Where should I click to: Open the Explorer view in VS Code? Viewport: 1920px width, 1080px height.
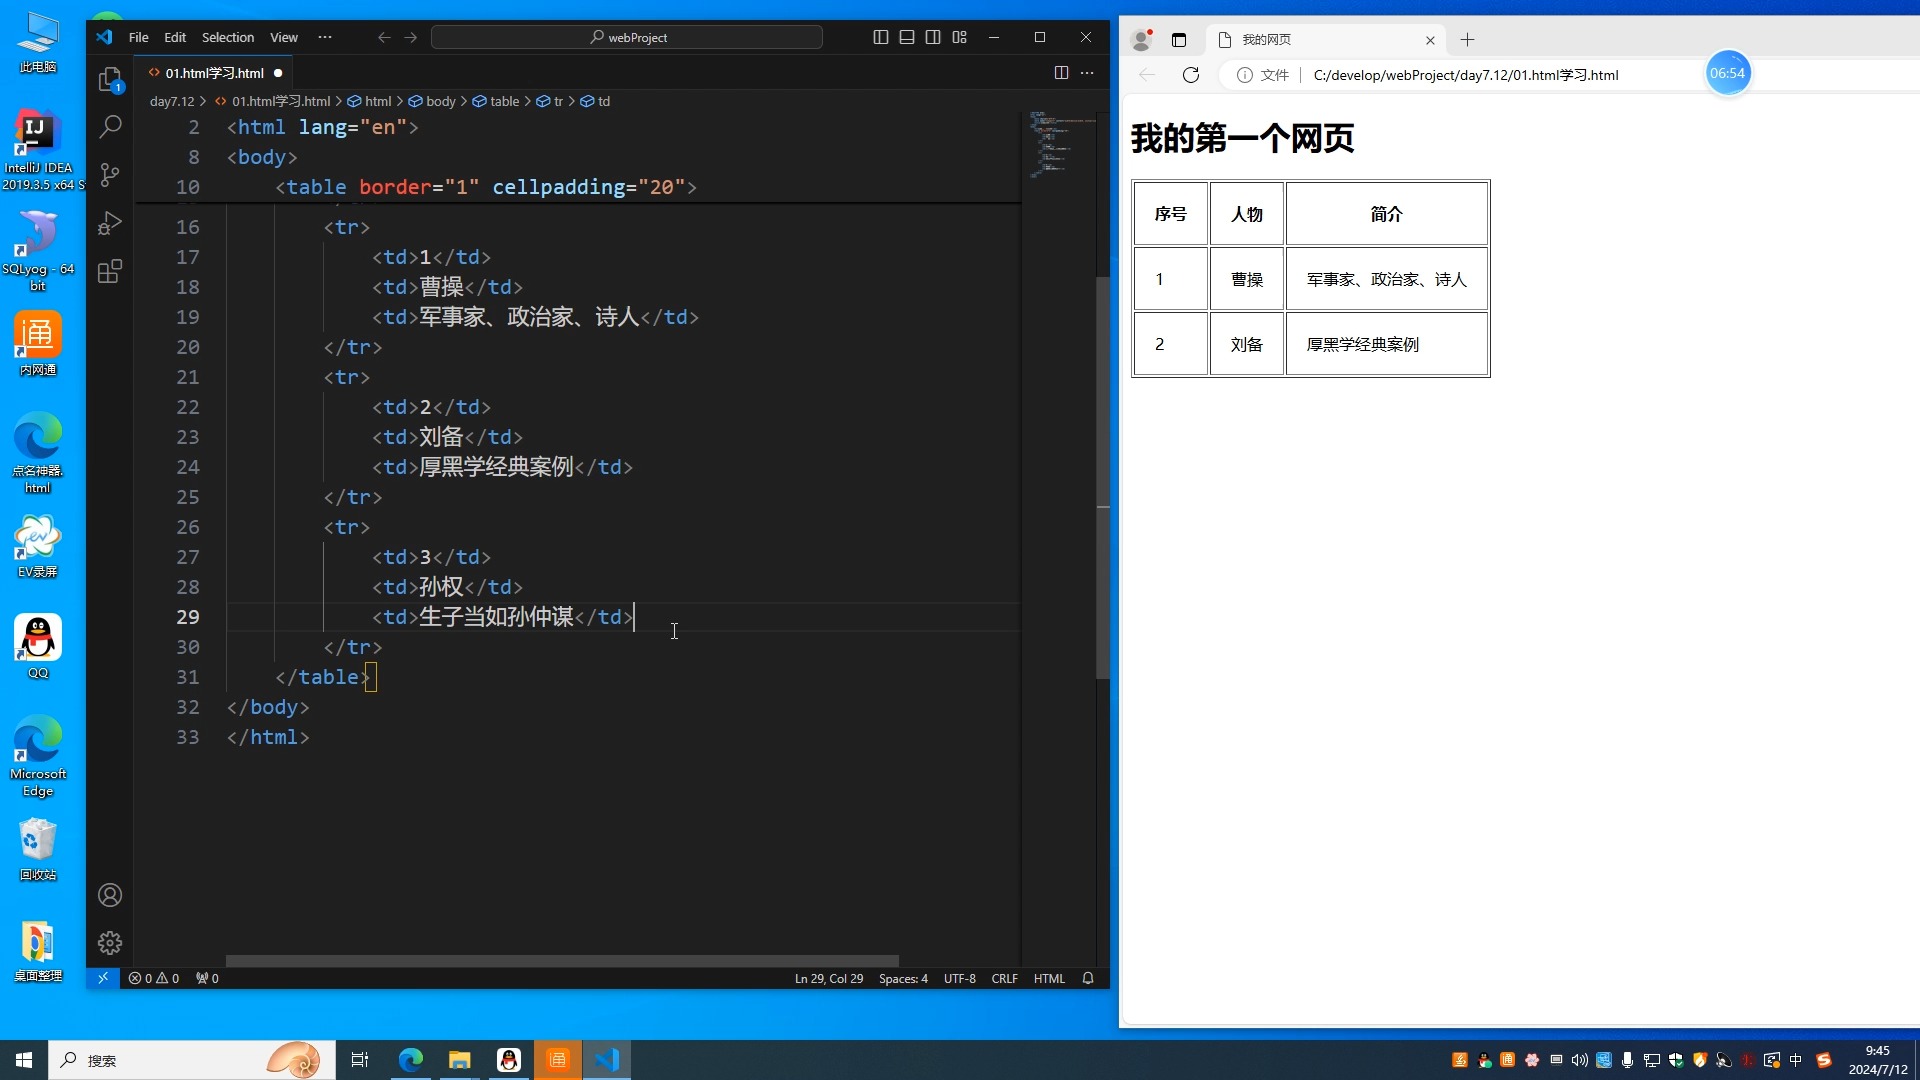click(x=110, y=79)
